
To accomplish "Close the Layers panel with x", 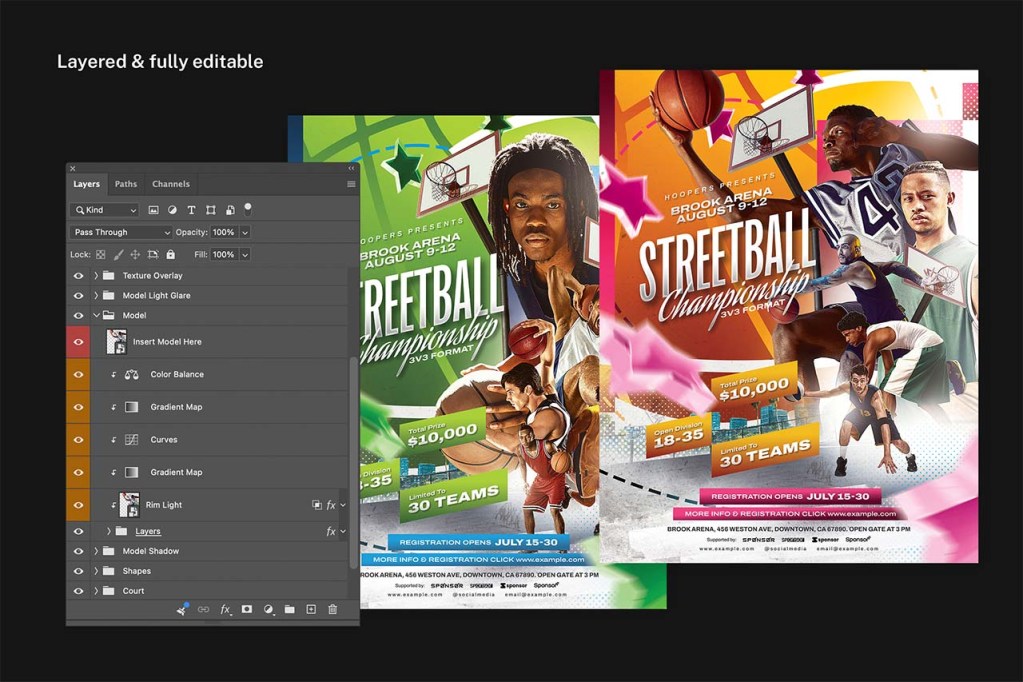I will click(72, 168).
